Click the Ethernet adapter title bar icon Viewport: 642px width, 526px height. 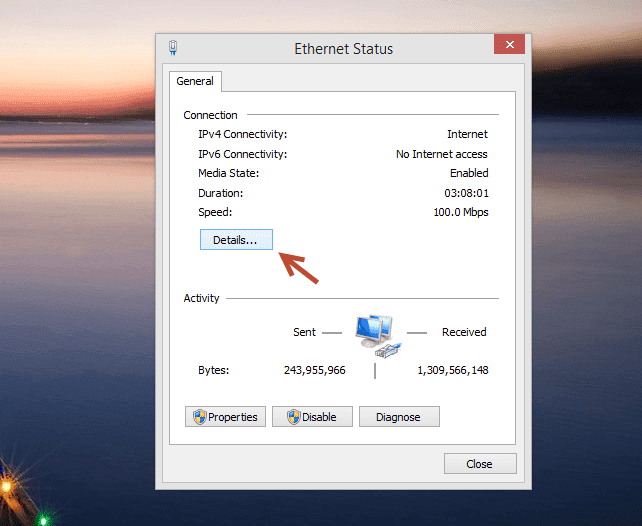(173, 48)
